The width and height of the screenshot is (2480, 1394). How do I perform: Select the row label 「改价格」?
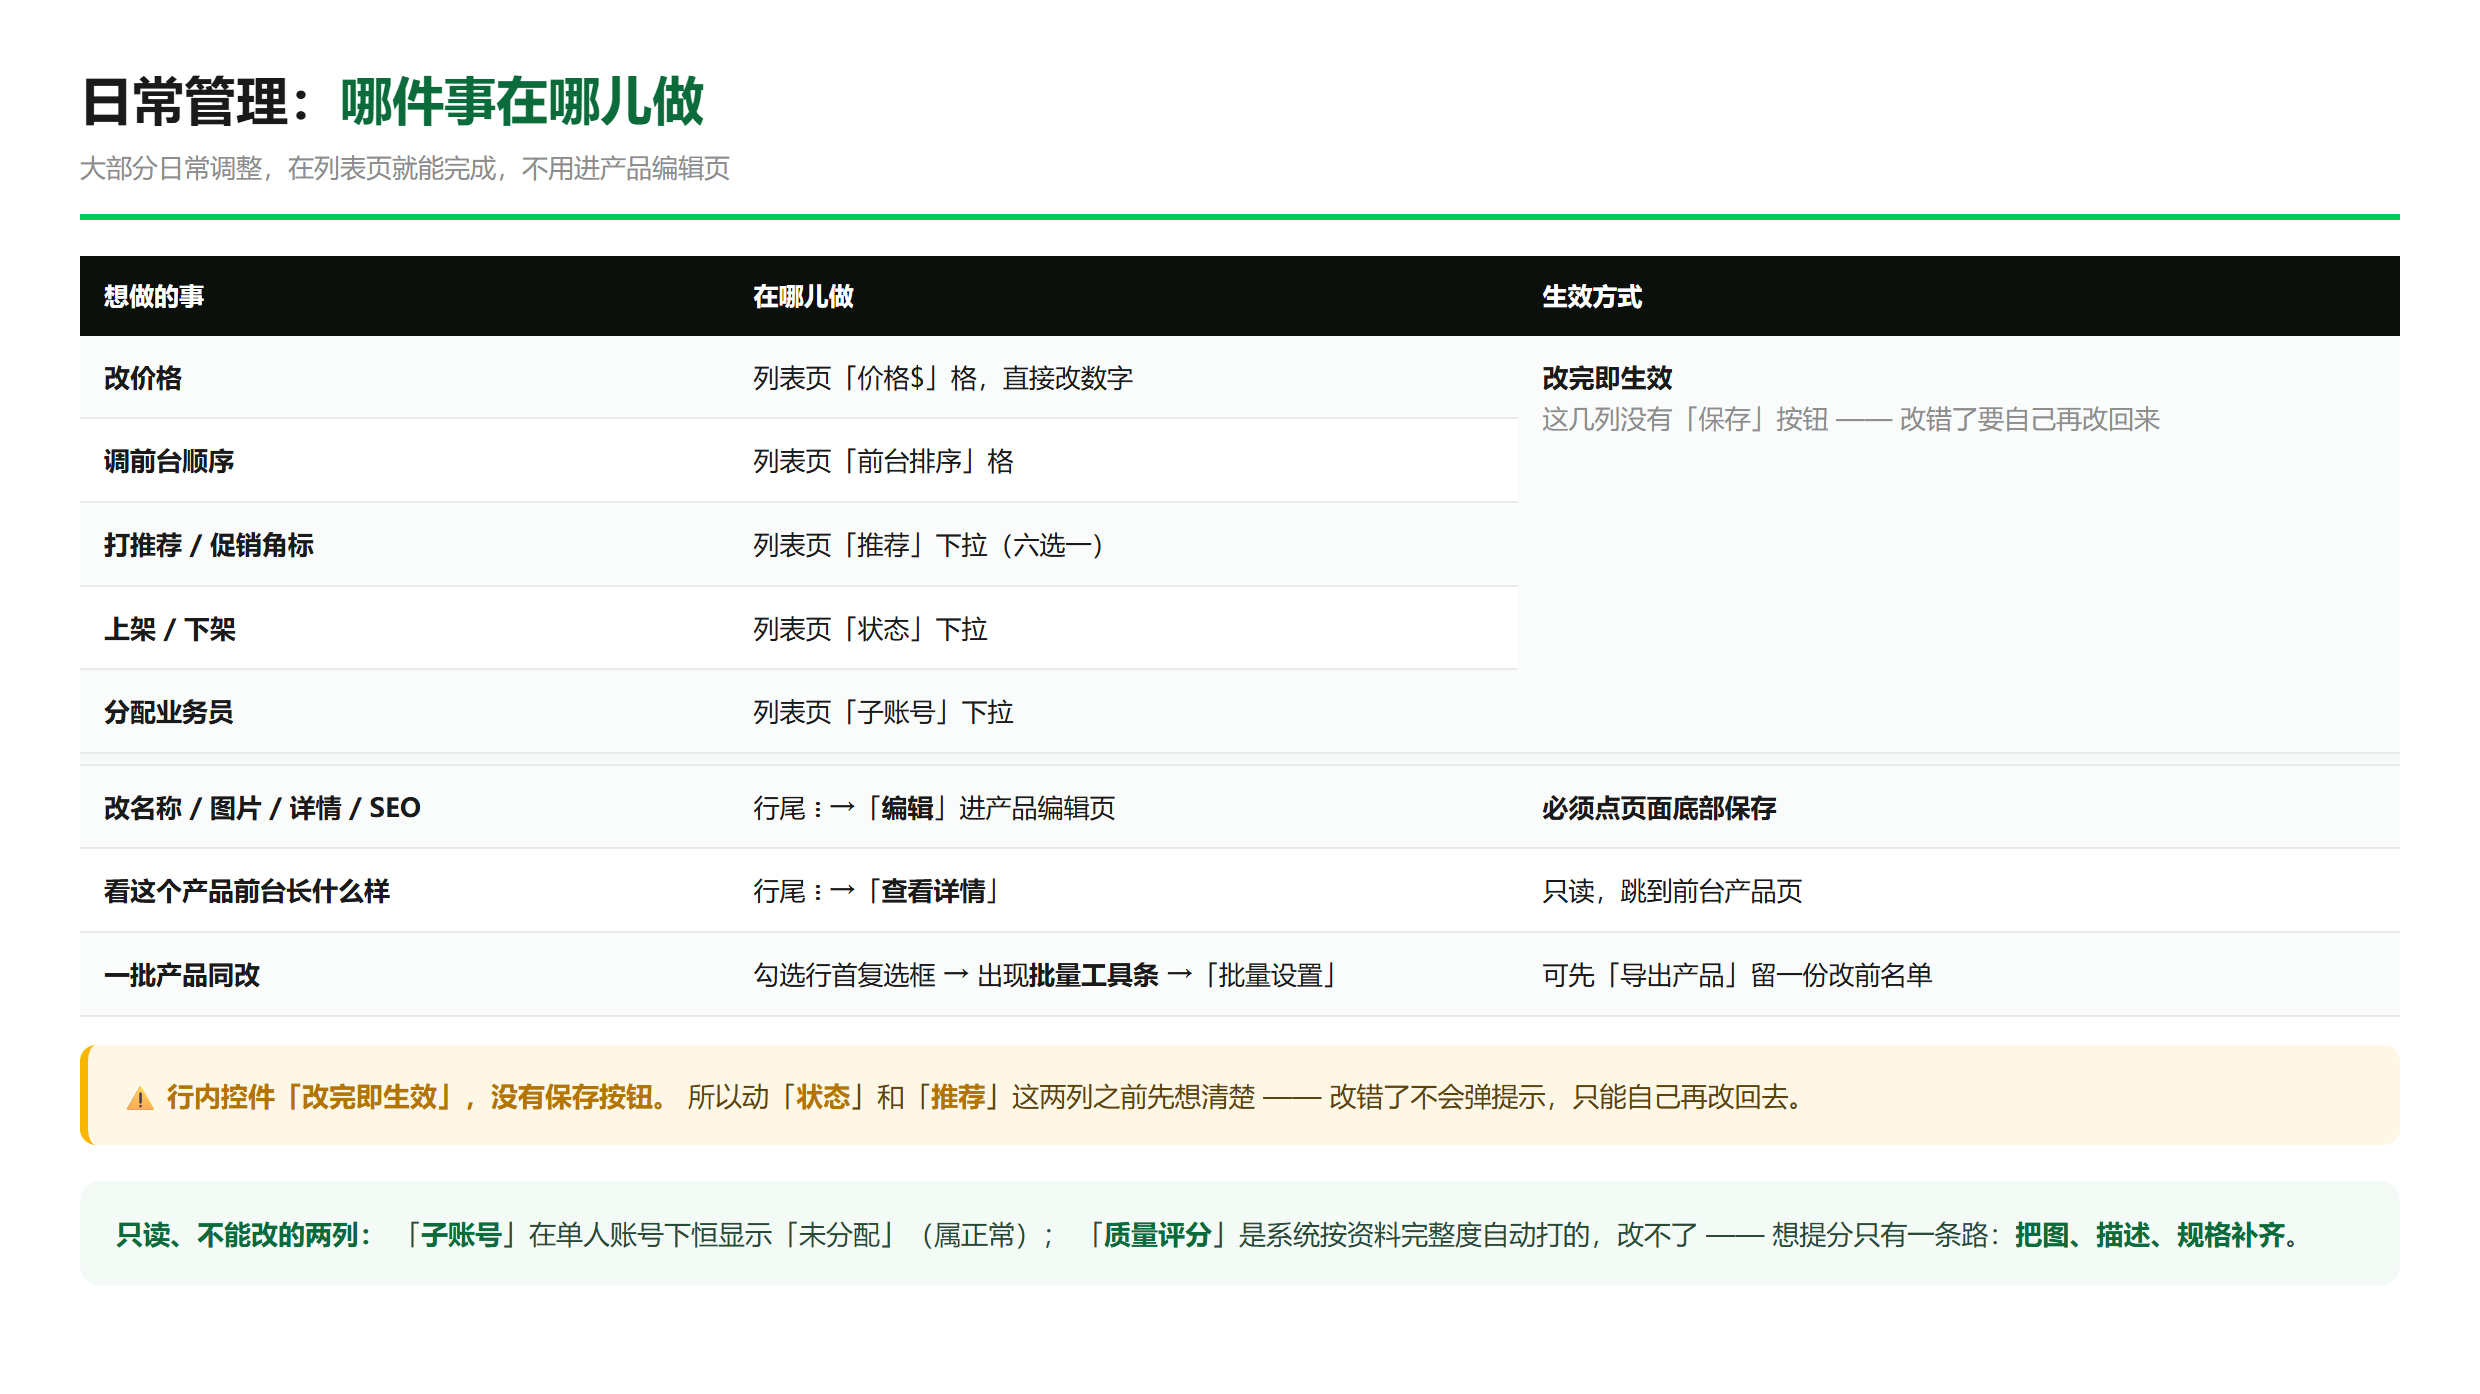(143, 378)
